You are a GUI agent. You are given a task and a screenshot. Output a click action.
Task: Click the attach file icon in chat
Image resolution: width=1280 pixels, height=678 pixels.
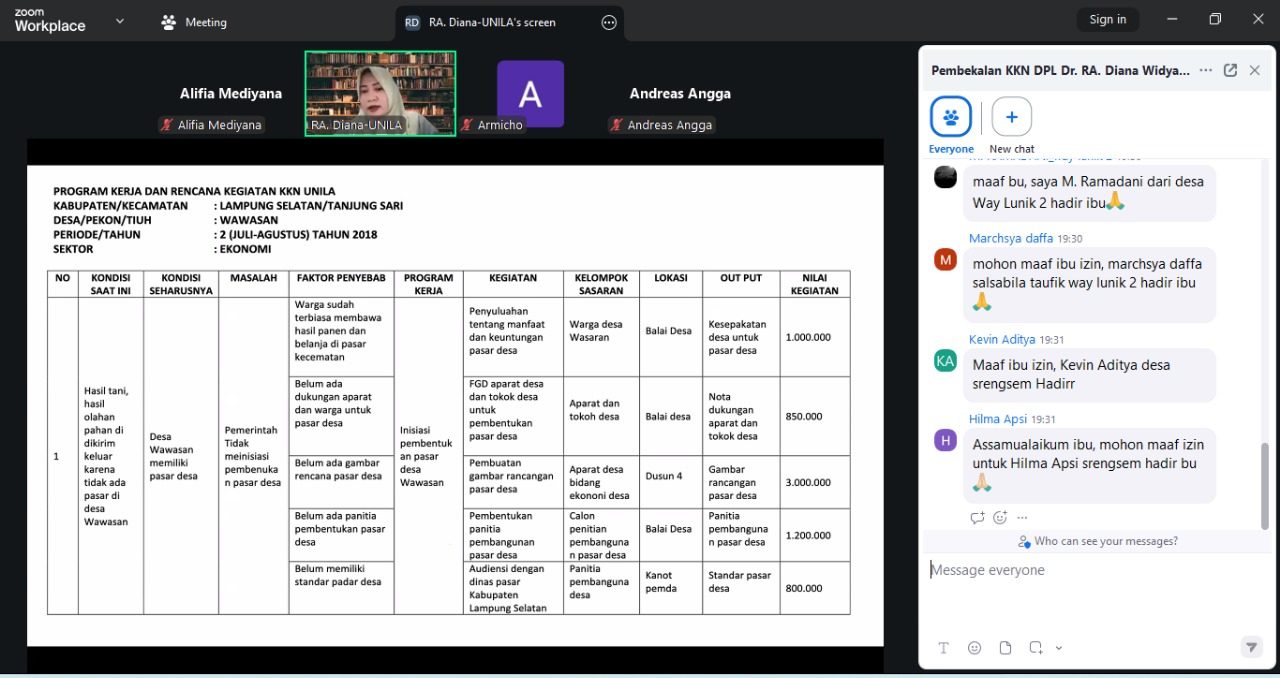pos(1005,648)
